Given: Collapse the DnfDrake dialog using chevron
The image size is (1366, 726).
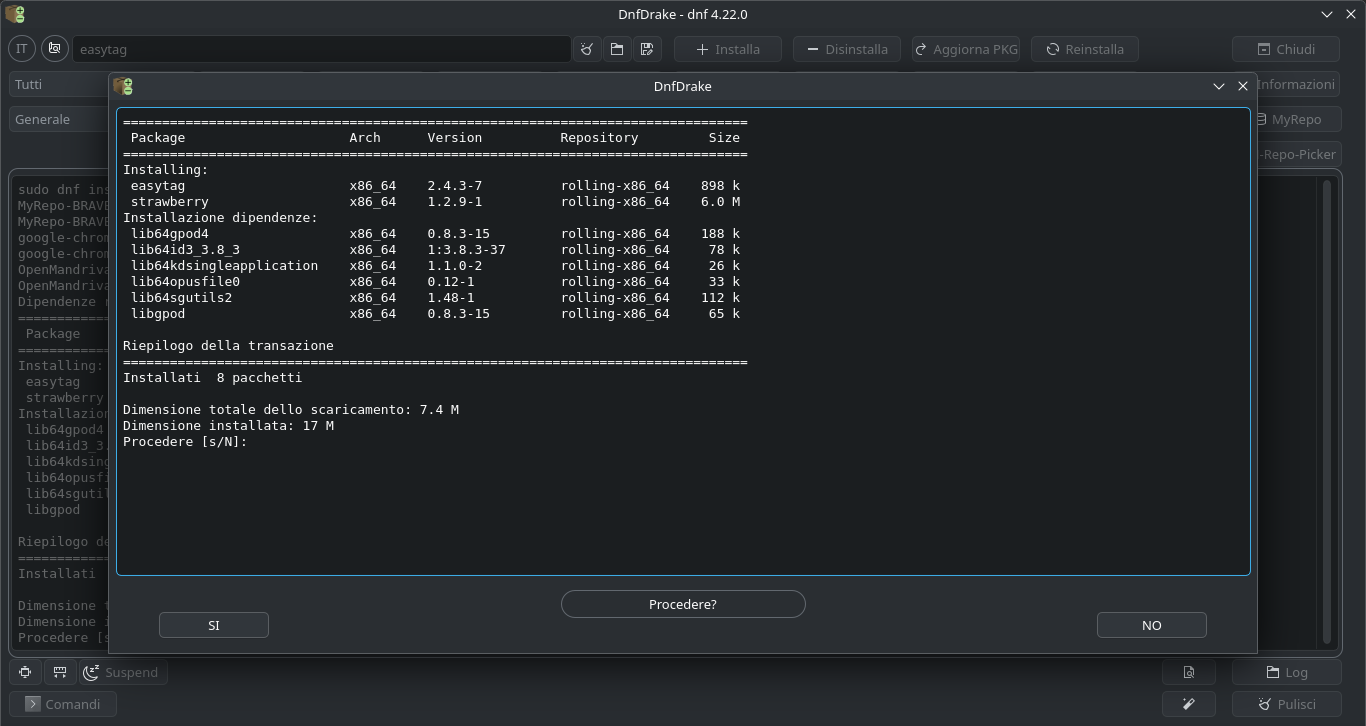Looking at the screenshot, I should point(1218,86).
